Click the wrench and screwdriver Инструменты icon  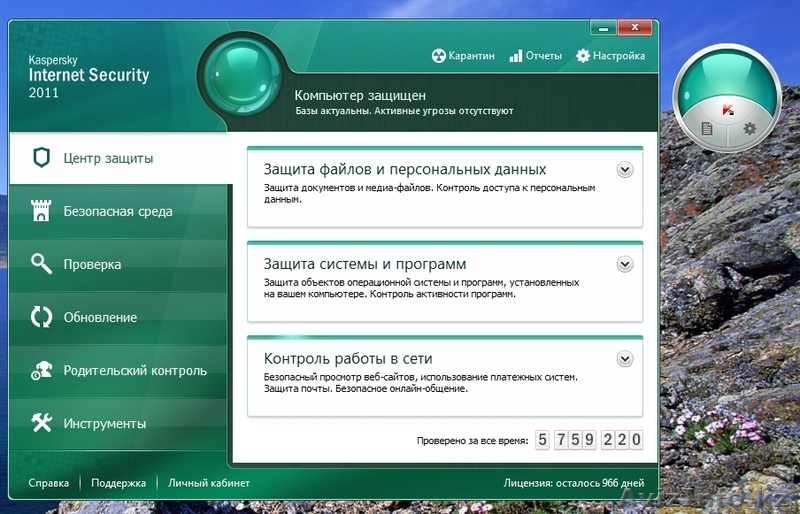coord(41,423)
